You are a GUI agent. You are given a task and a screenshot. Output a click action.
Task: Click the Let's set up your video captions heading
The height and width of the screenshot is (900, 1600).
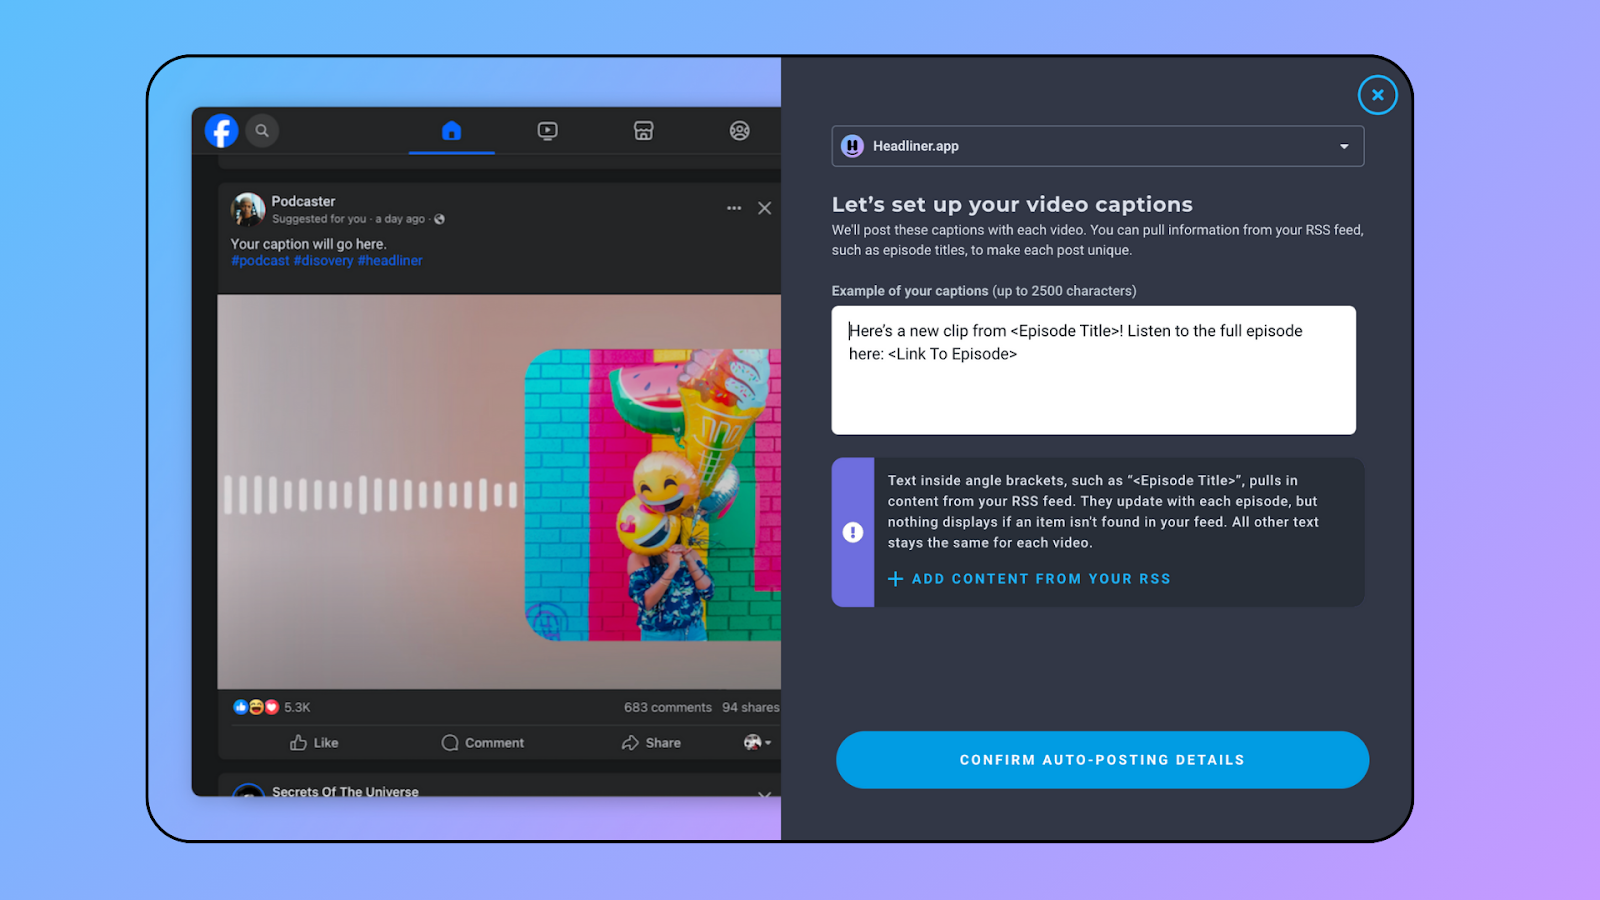pos(1012,204)
